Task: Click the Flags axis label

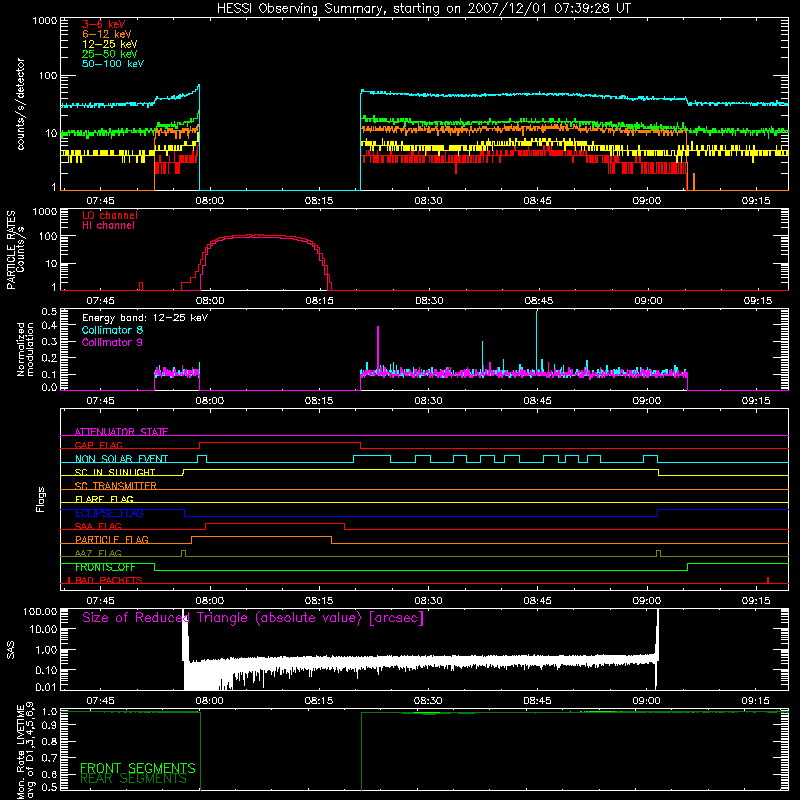Action: point(41,499)
